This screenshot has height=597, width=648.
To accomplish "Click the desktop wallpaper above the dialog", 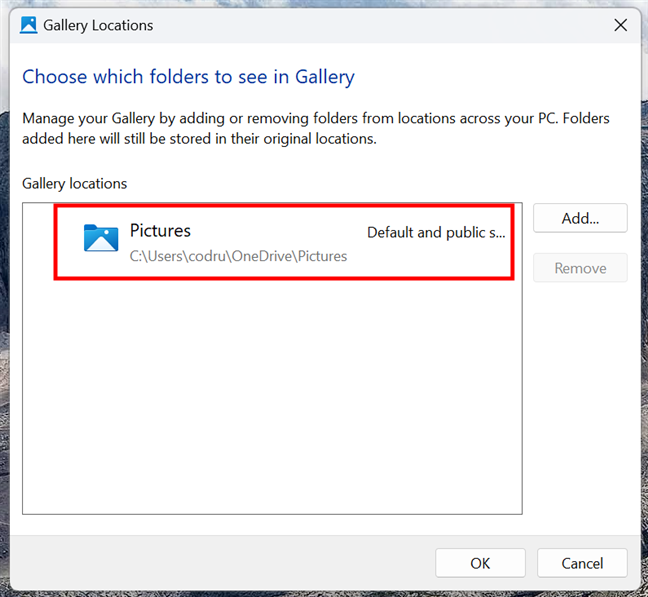I will (x=324, y=4).
